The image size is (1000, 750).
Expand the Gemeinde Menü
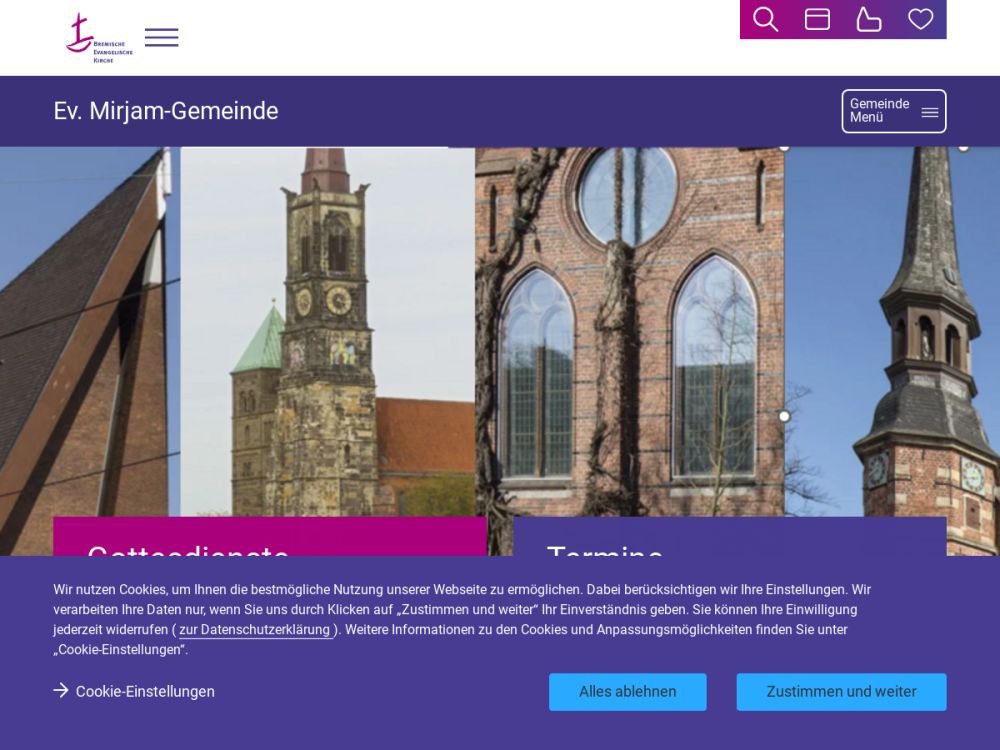[x=893, y=111]
